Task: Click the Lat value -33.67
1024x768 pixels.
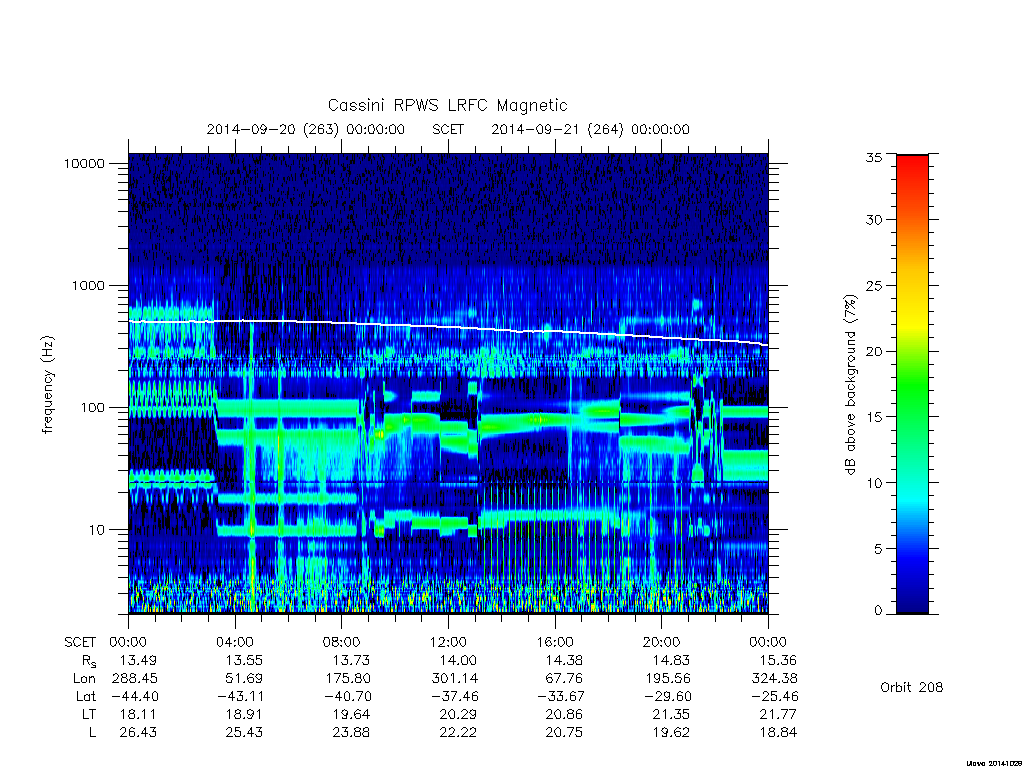Action: coord(560,697)
